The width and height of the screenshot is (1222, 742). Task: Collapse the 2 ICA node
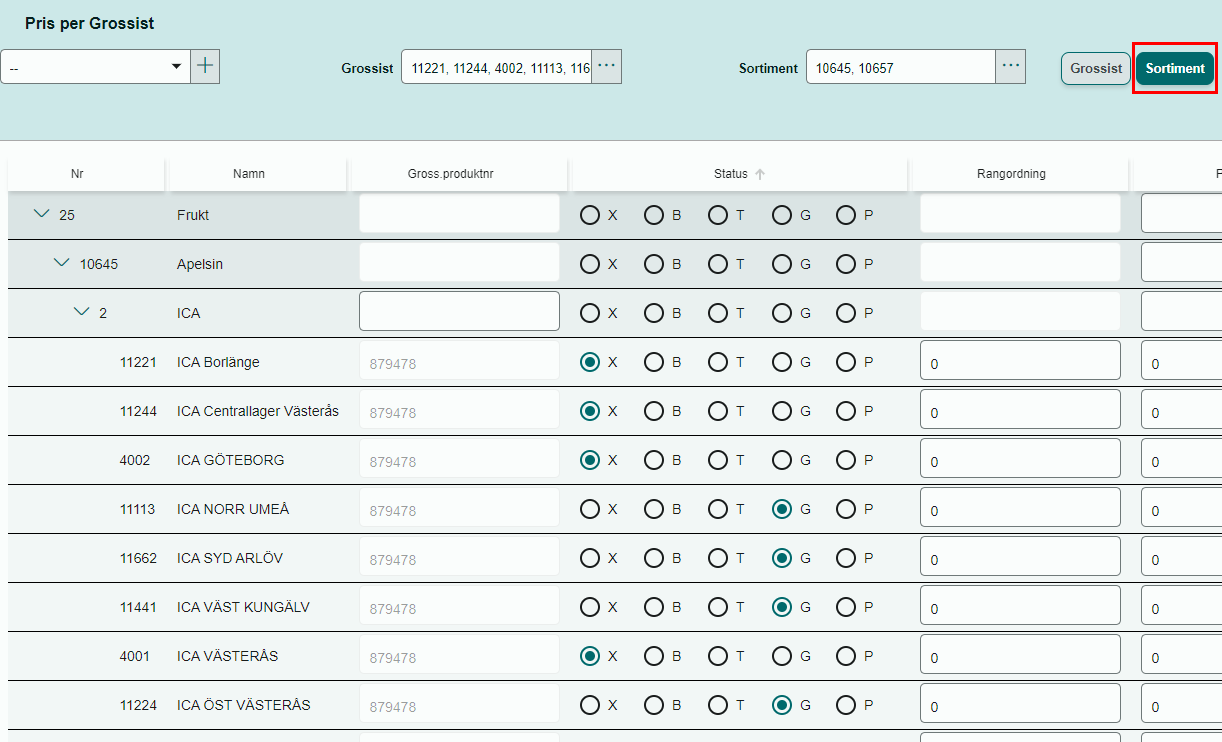(x=82, y=312)
